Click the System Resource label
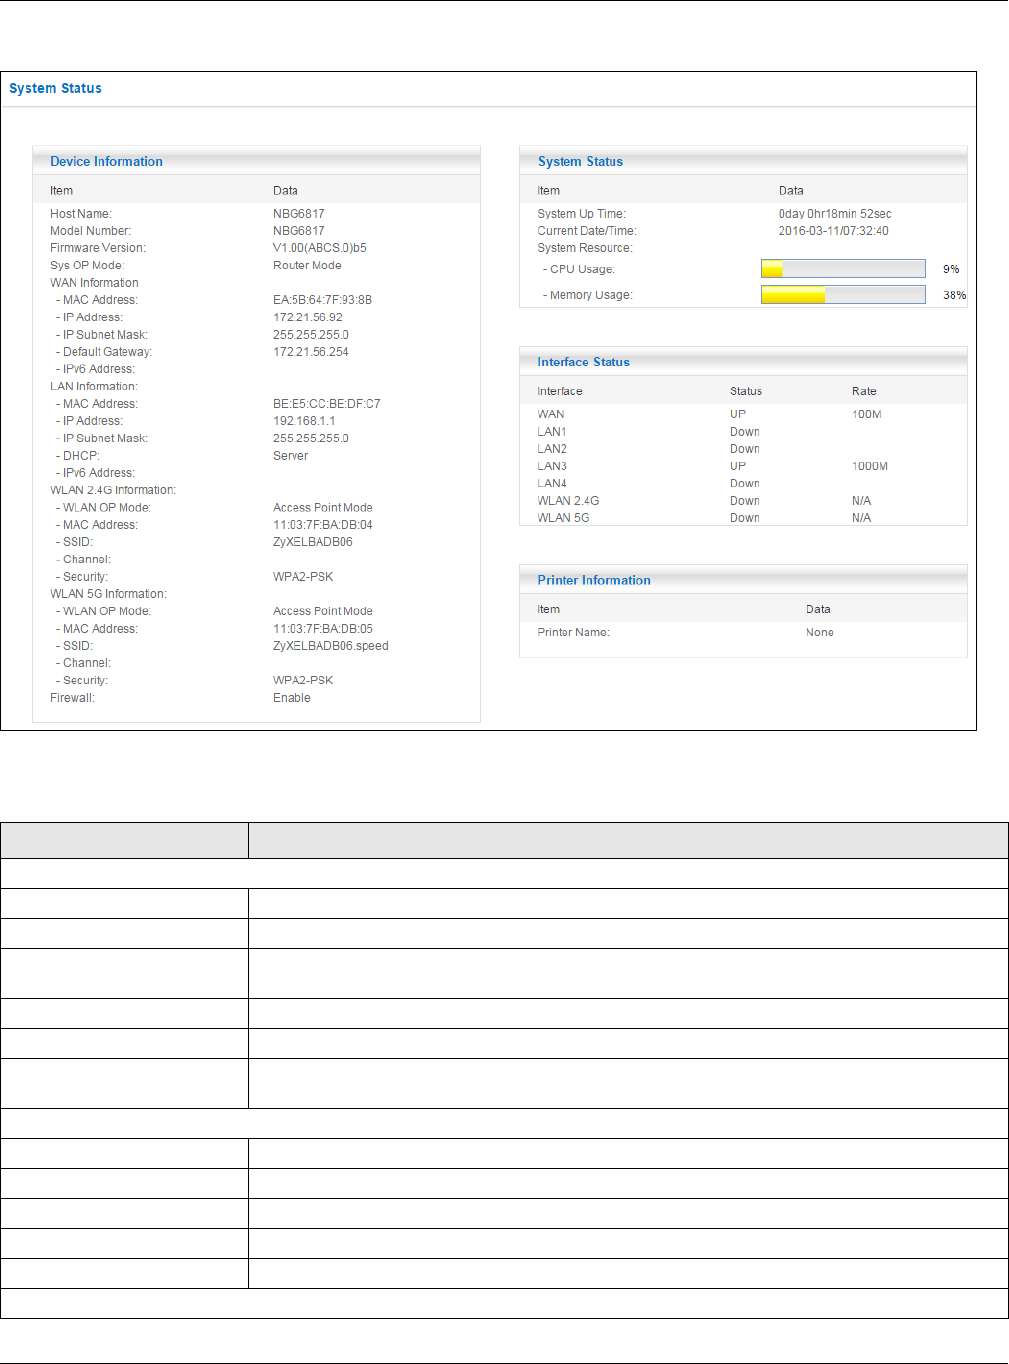 (585, 248)
